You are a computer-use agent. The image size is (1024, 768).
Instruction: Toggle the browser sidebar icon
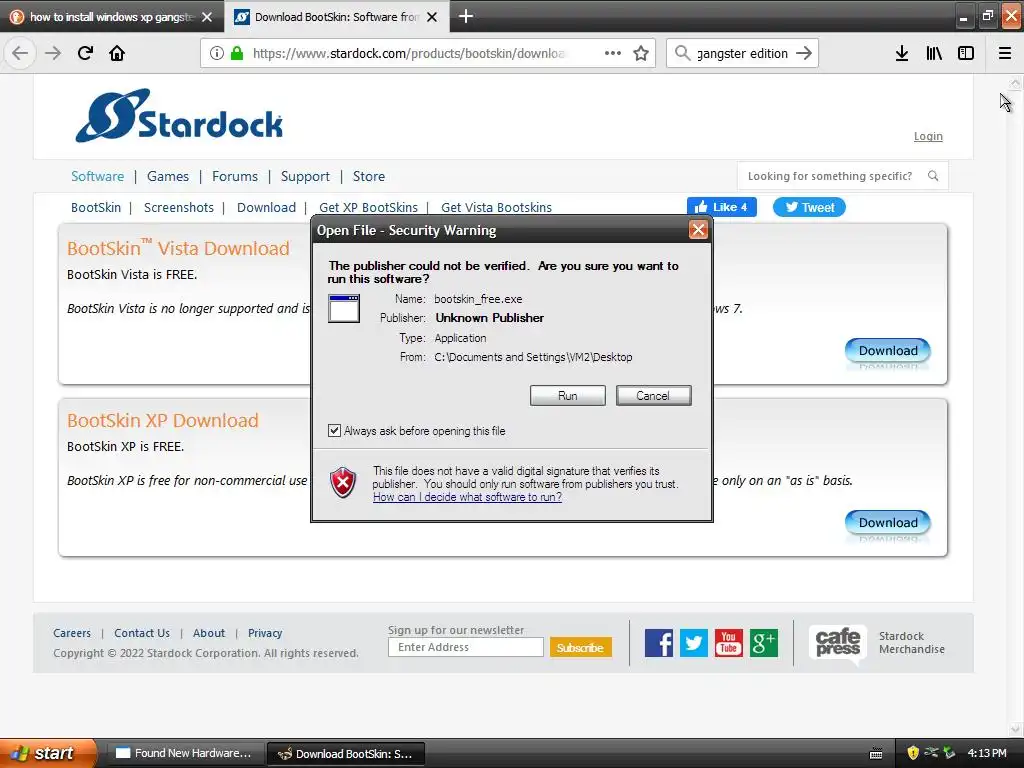point(966,53)
